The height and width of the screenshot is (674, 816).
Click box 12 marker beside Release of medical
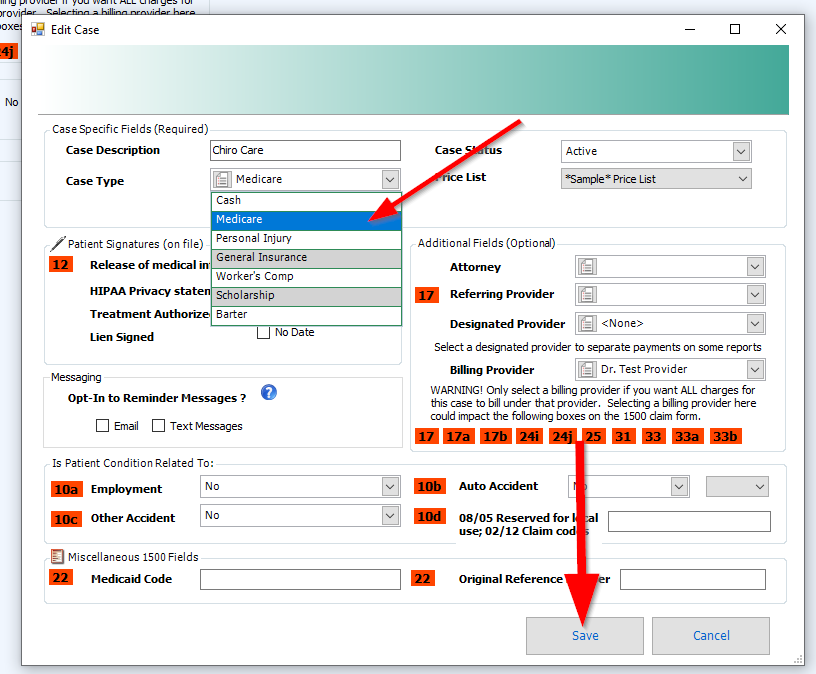(x=61, y=265)
